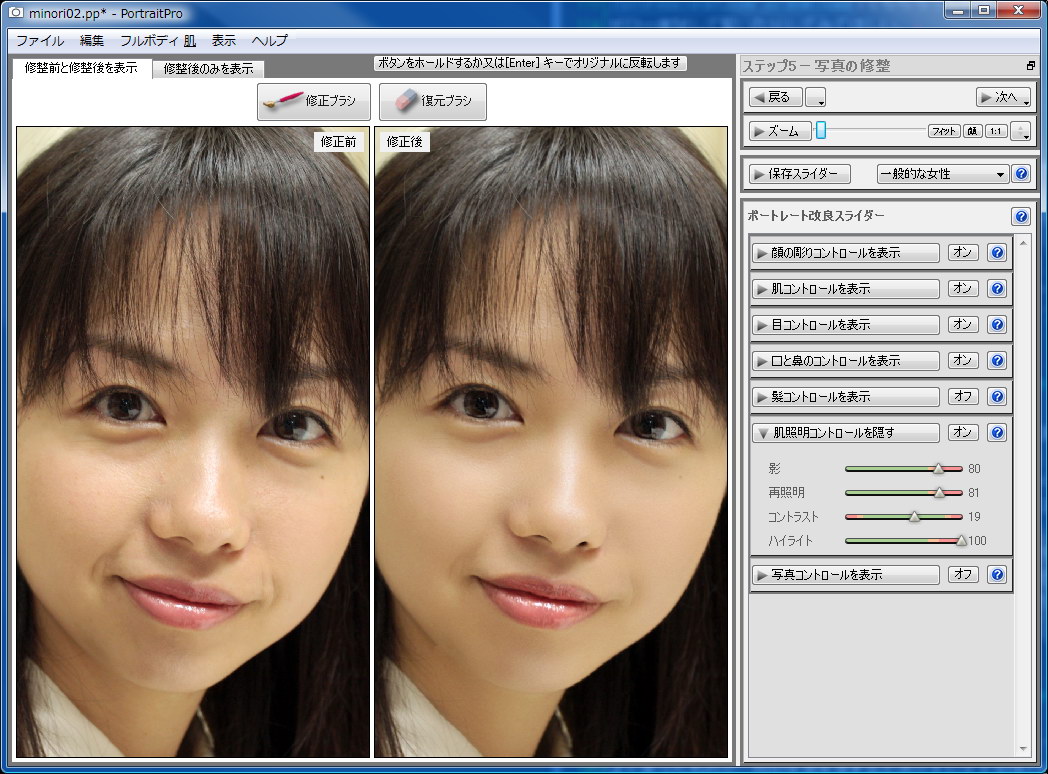1048x774 pixels.
Task: Click the 顔 zoom-to-face button
Action: (972, 132)
